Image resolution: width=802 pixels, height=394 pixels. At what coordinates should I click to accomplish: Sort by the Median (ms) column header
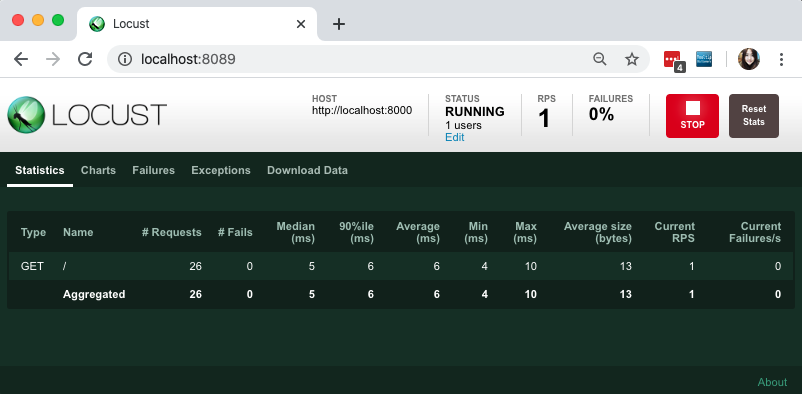tap(296, 232)
